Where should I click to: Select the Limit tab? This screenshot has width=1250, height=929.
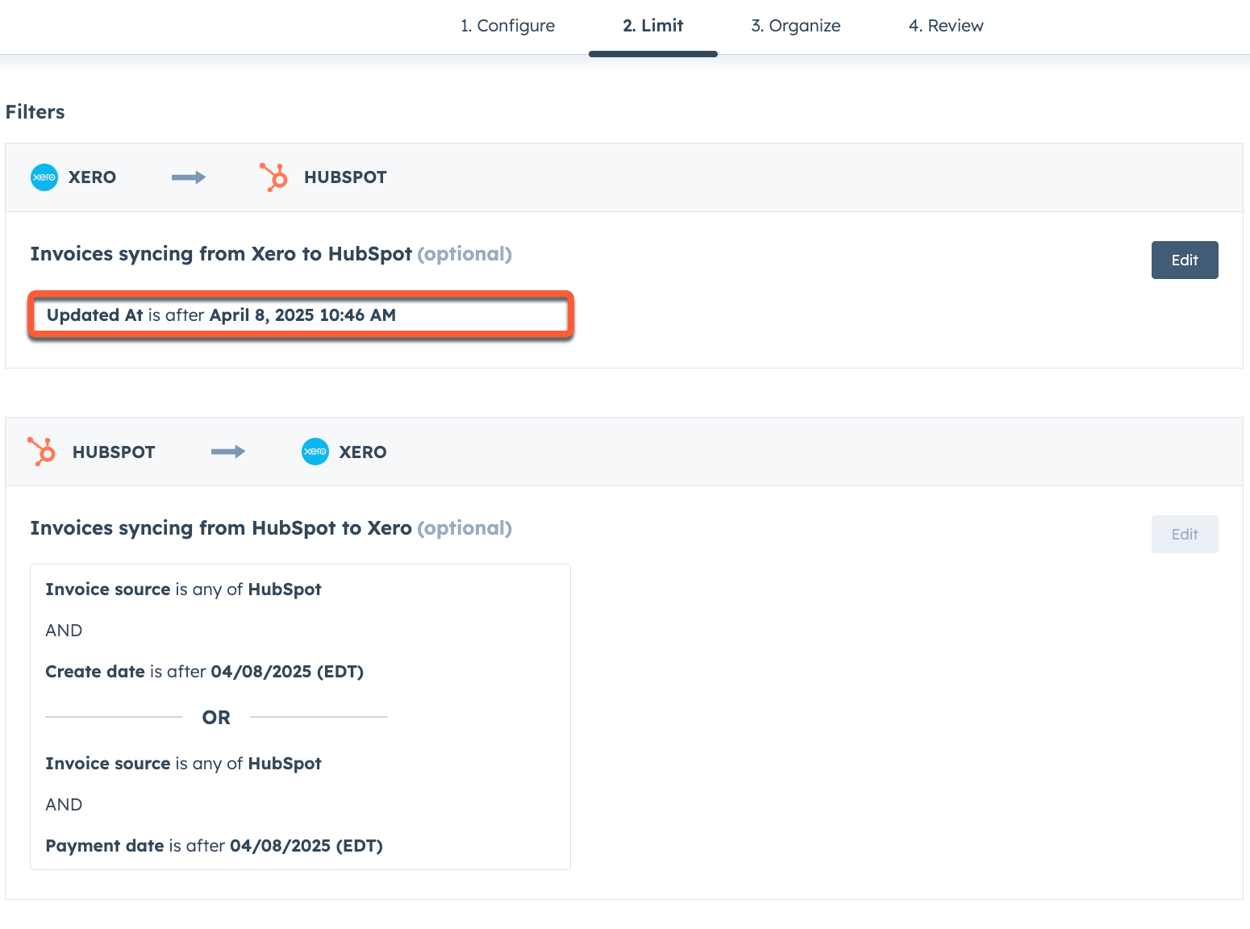pos(652,26)
